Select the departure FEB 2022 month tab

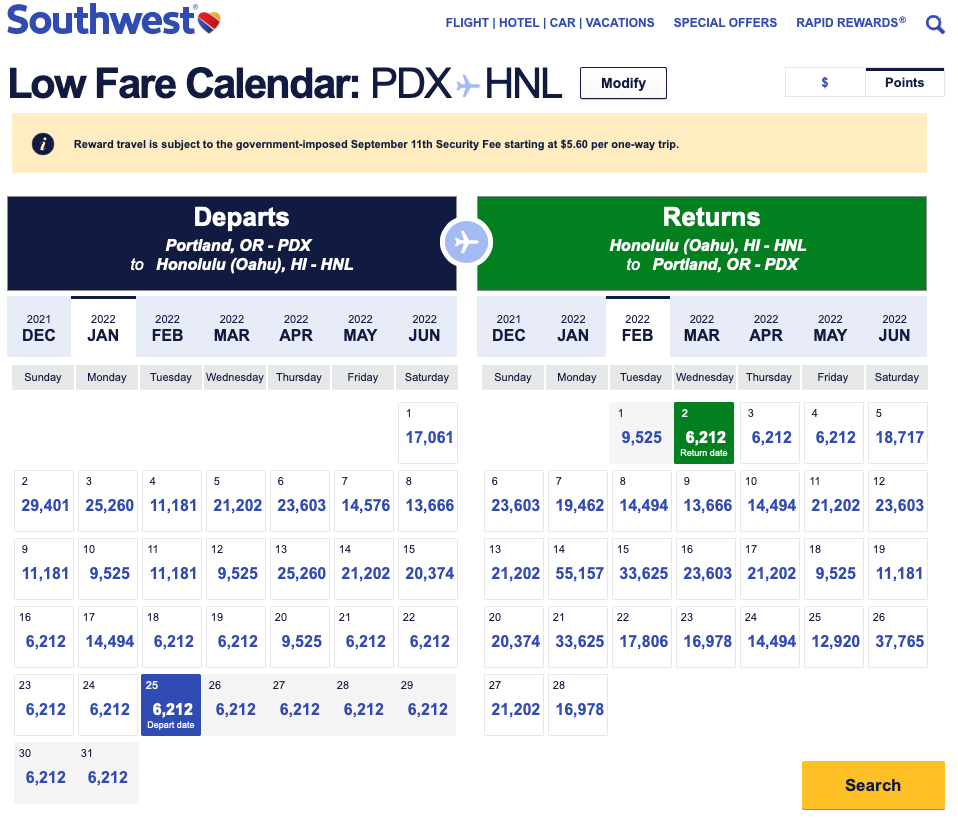(x=167, y=327)
